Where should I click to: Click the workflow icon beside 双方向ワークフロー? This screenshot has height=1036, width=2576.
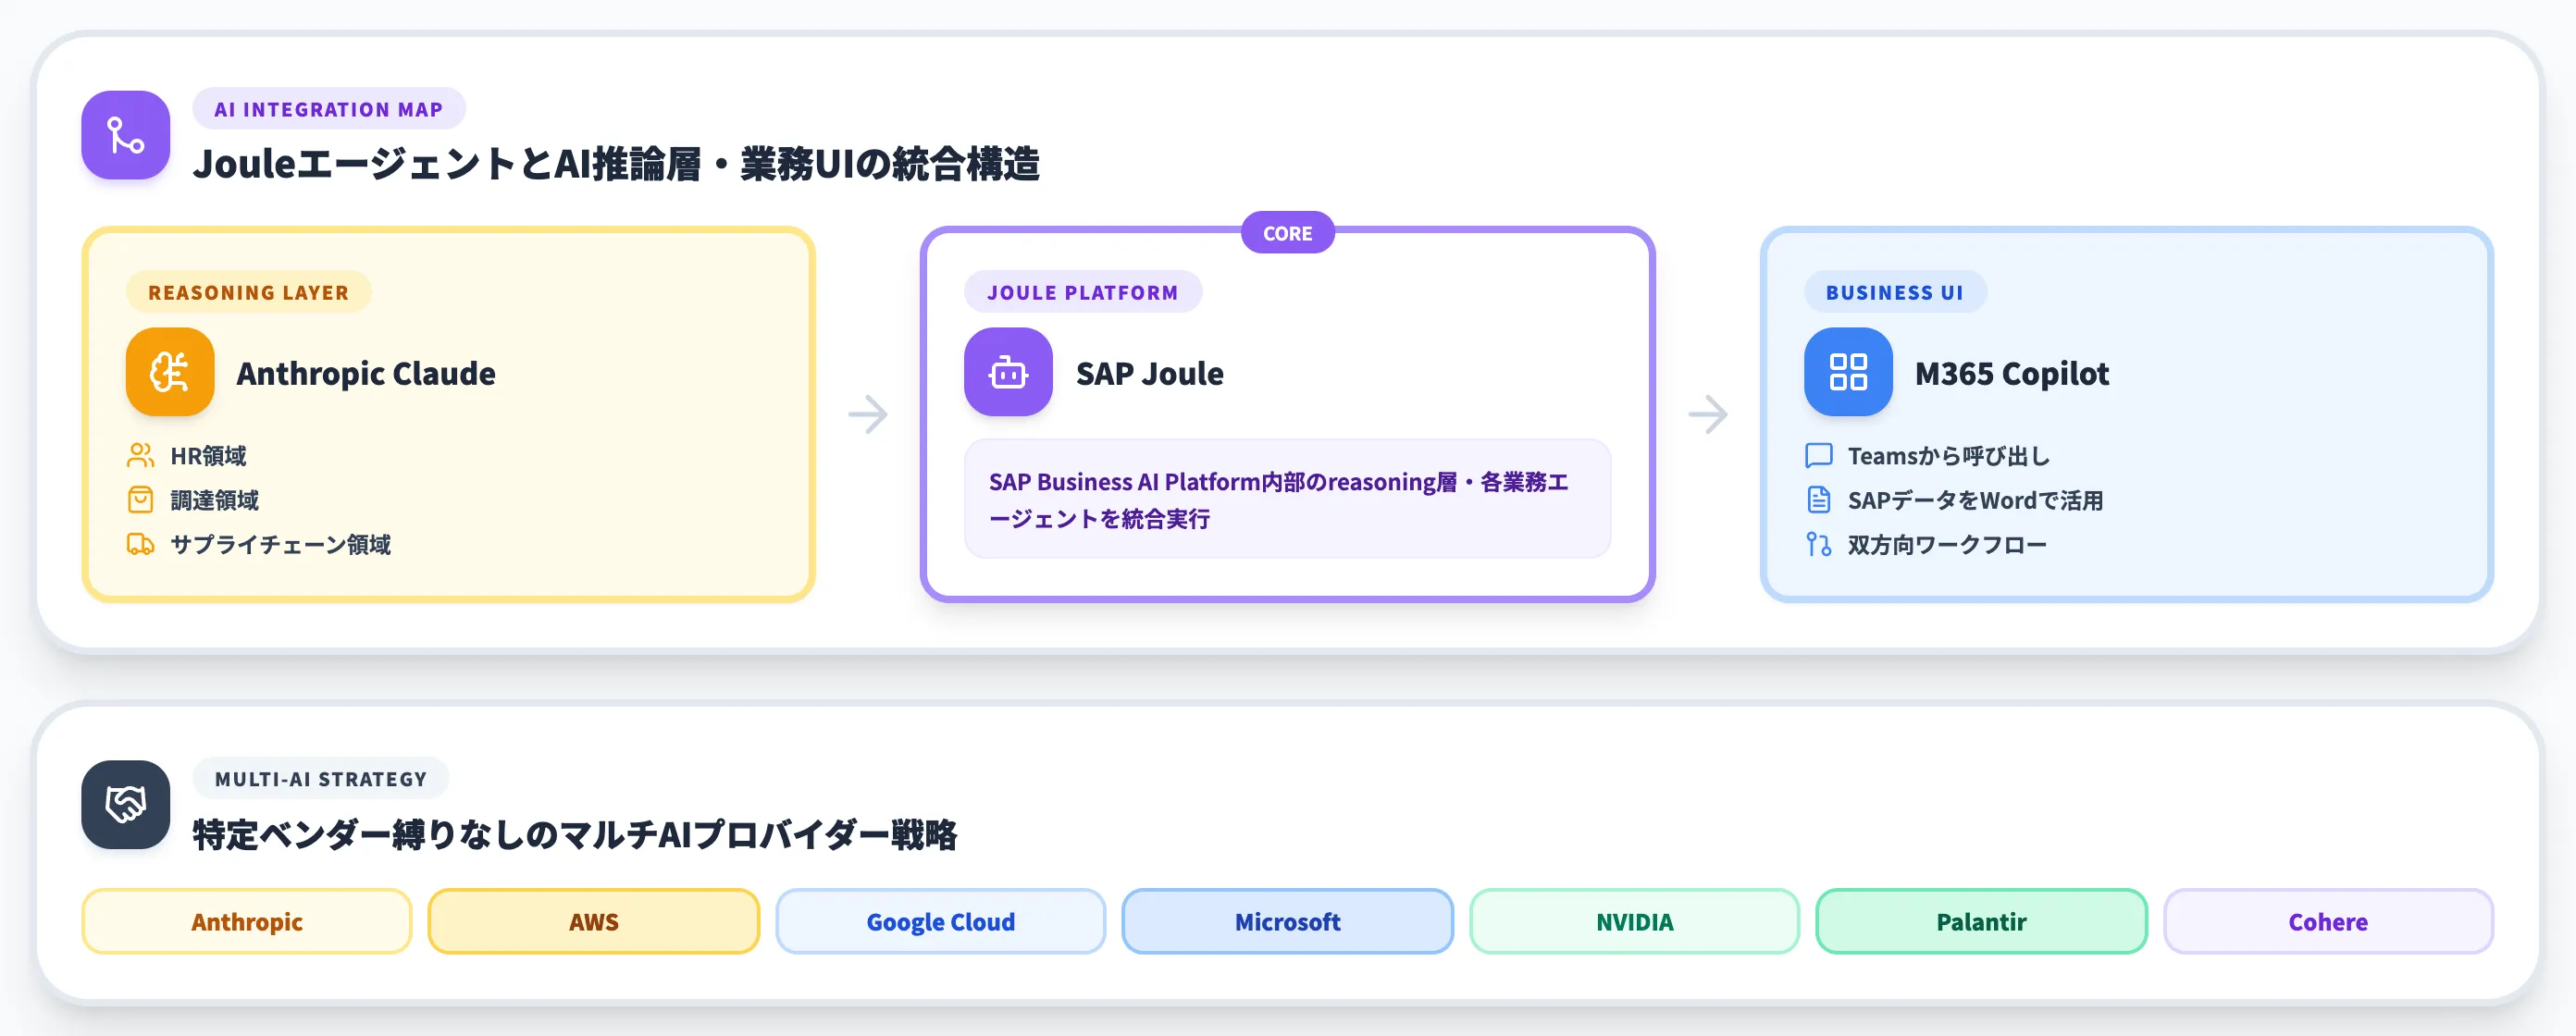[x=1818, y=544]
